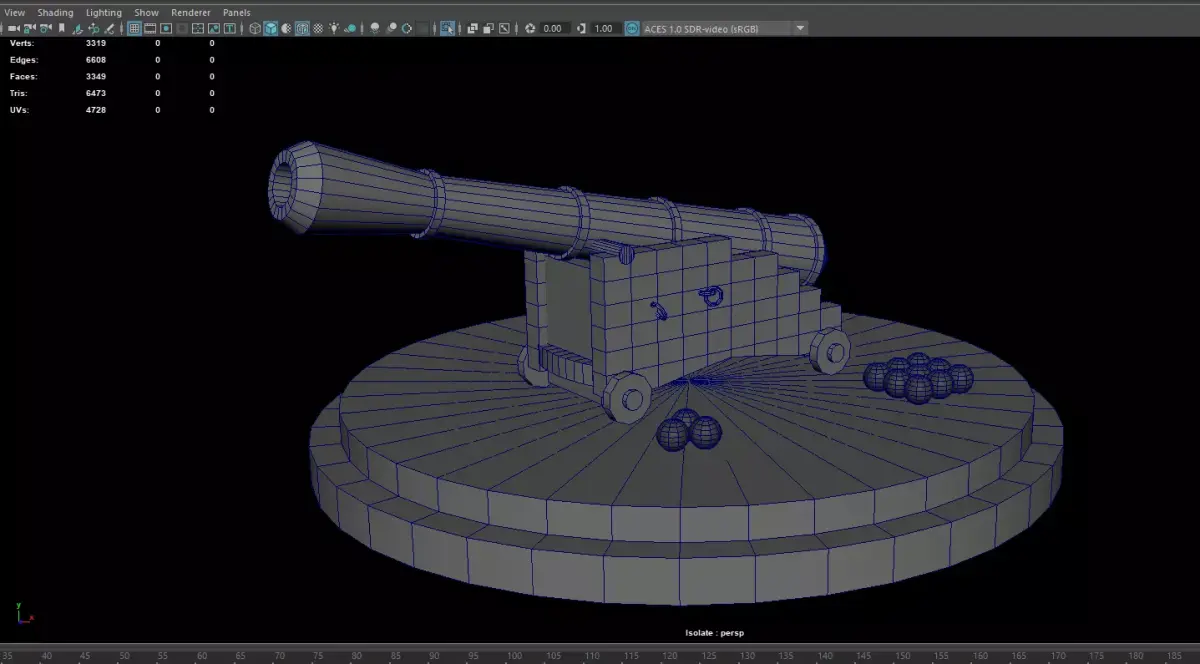The width and height of the screenshot is (1200, 664).
Task: Open the Lighting panel menu
Action: tap(104, 12)
